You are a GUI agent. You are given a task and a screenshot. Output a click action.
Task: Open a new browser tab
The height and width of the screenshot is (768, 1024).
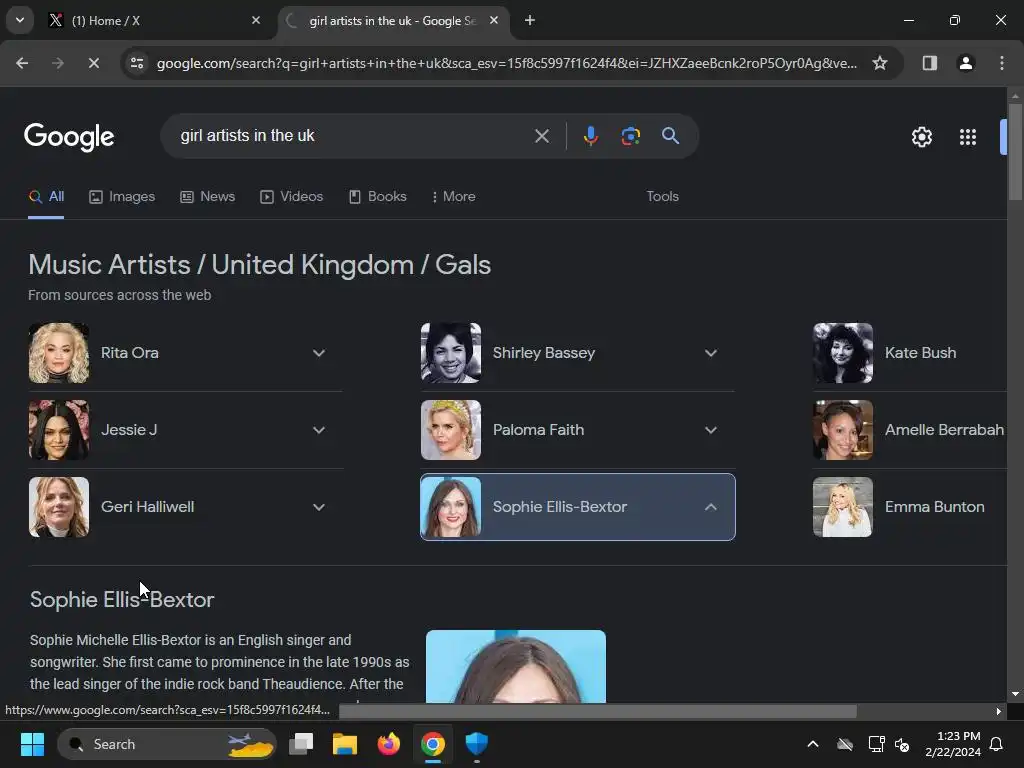tap(530, 20)
